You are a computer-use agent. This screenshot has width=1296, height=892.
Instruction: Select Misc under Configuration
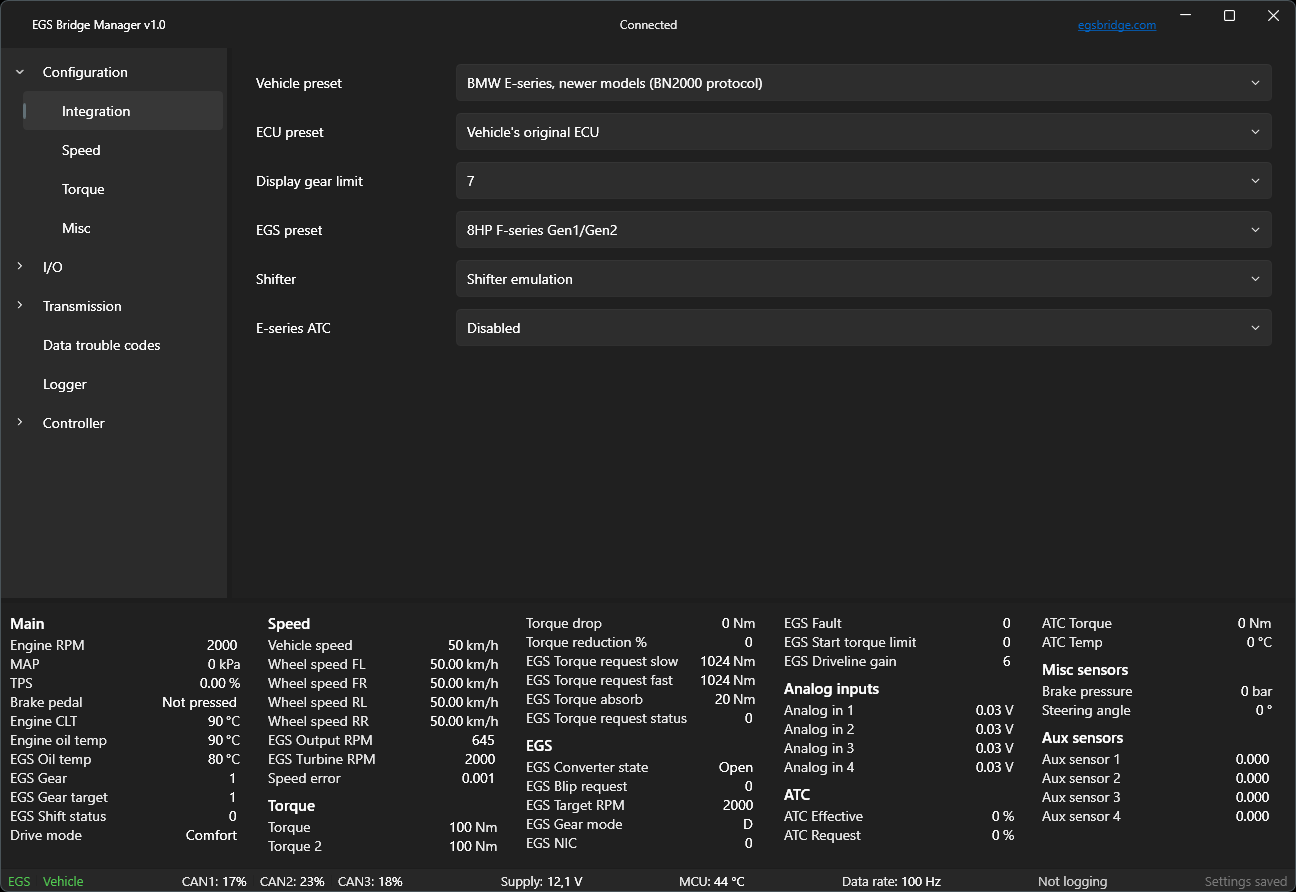coord(76,228)
